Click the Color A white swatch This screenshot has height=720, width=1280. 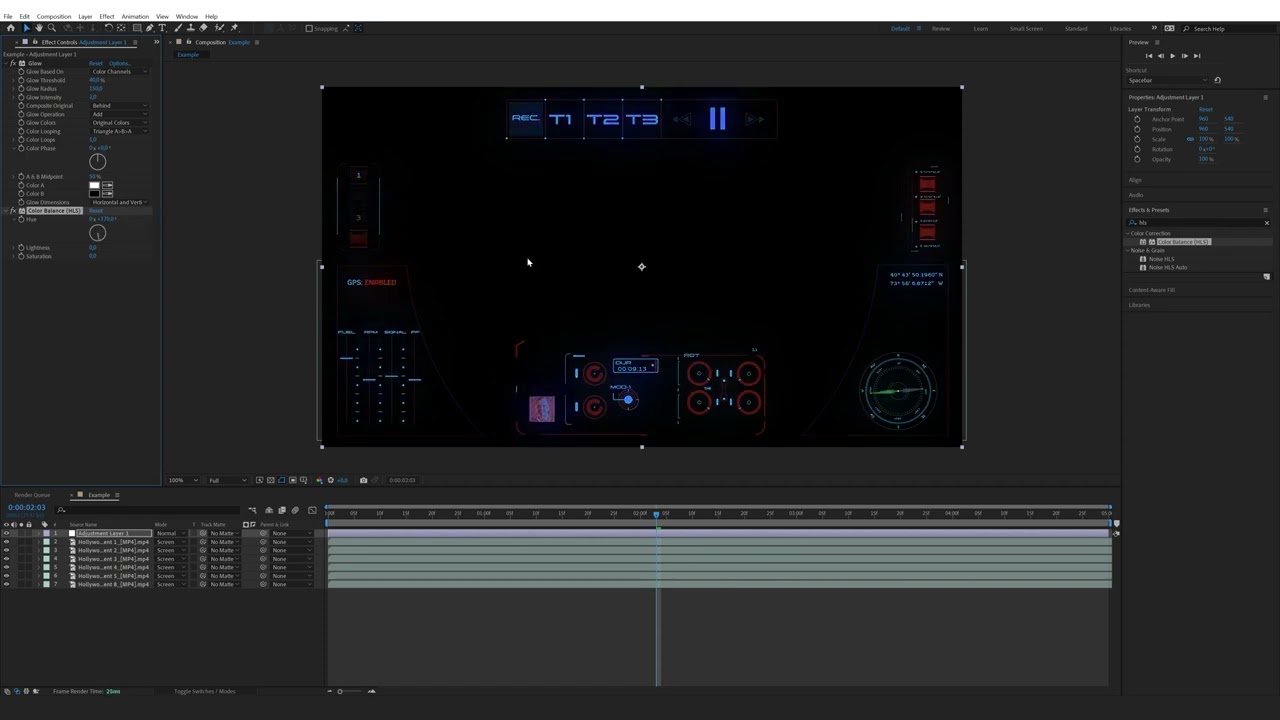pos(95,185)
